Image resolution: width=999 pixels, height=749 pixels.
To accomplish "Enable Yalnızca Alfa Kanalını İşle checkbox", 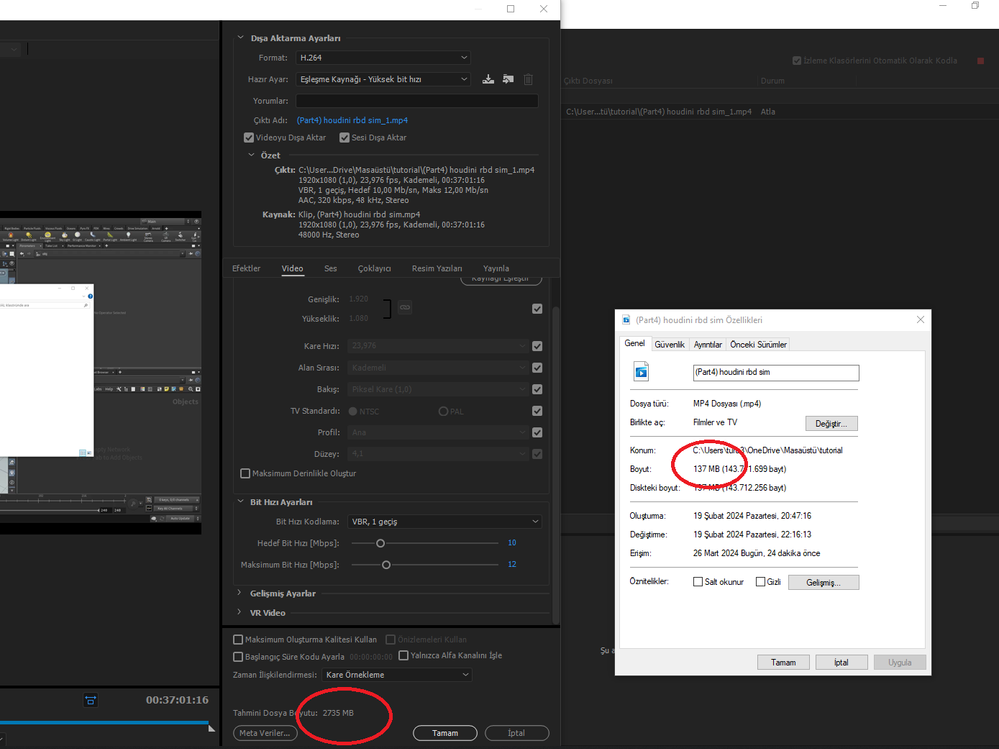I will coord(403,655).
